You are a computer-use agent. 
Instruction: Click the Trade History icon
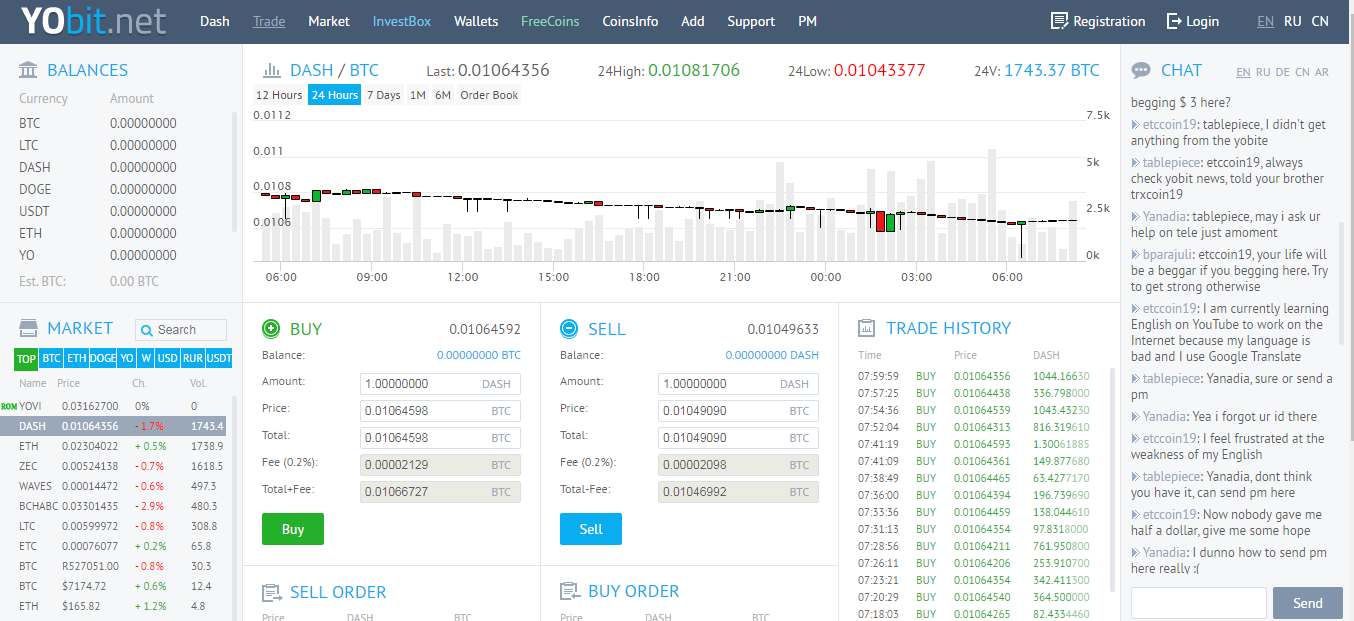click(x=866, y=328)
